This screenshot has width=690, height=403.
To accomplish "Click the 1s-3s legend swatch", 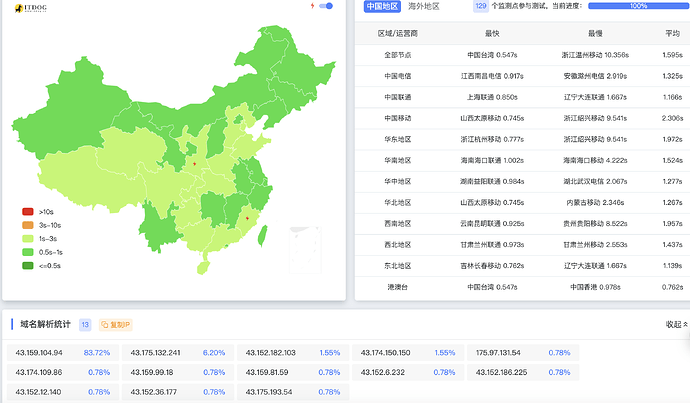I will (28, 238).
